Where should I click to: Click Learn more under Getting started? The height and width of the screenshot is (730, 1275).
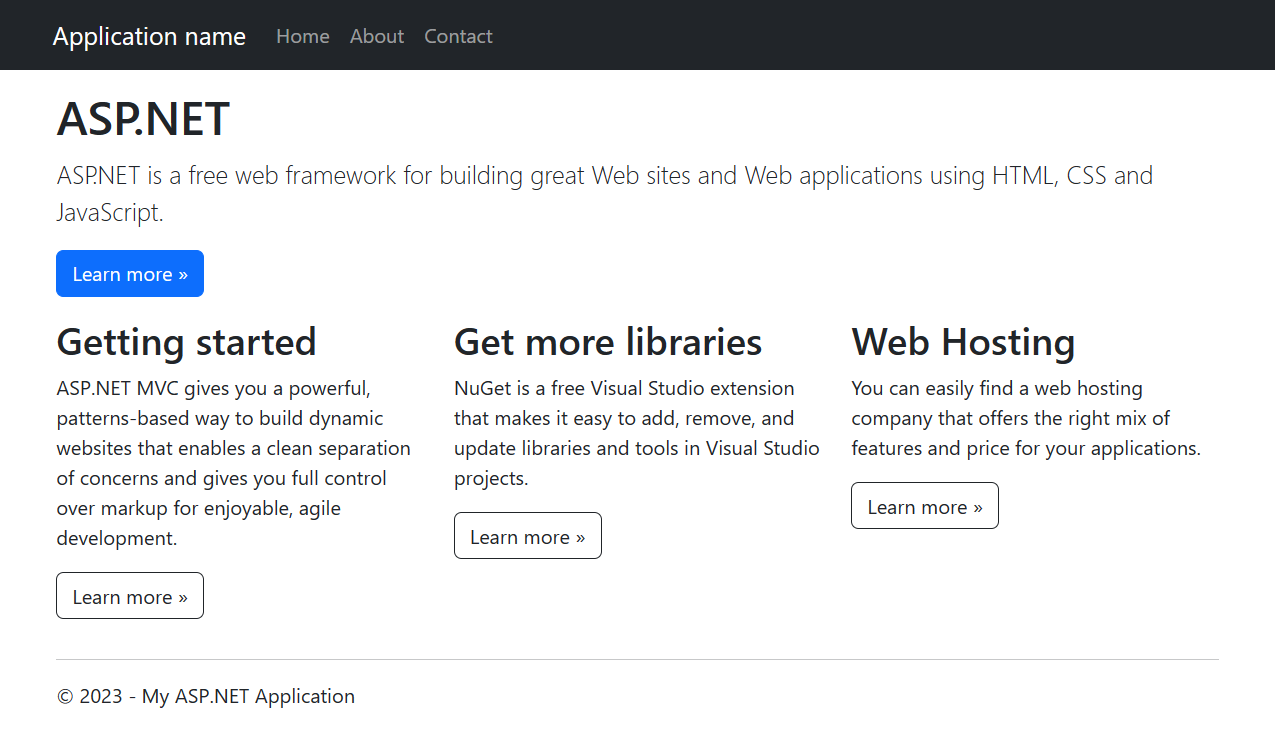(x=130, y=596)
